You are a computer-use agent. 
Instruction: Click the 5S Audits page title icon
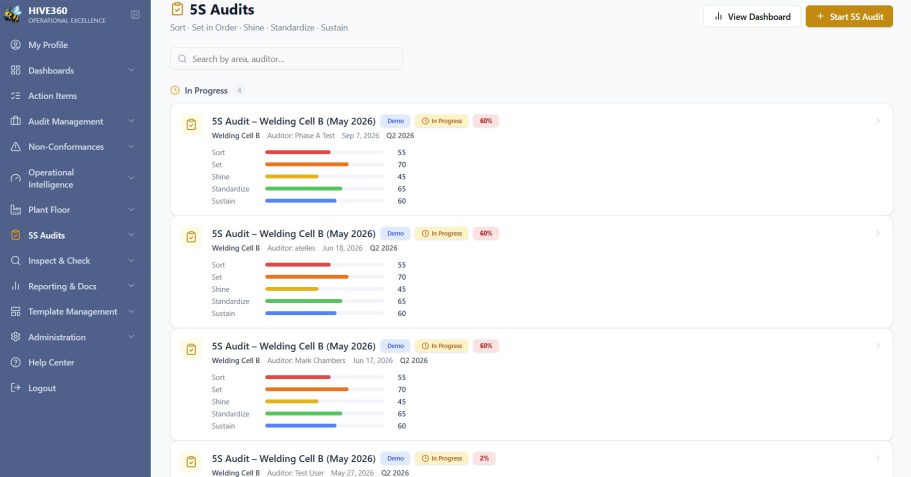point(177,9)
